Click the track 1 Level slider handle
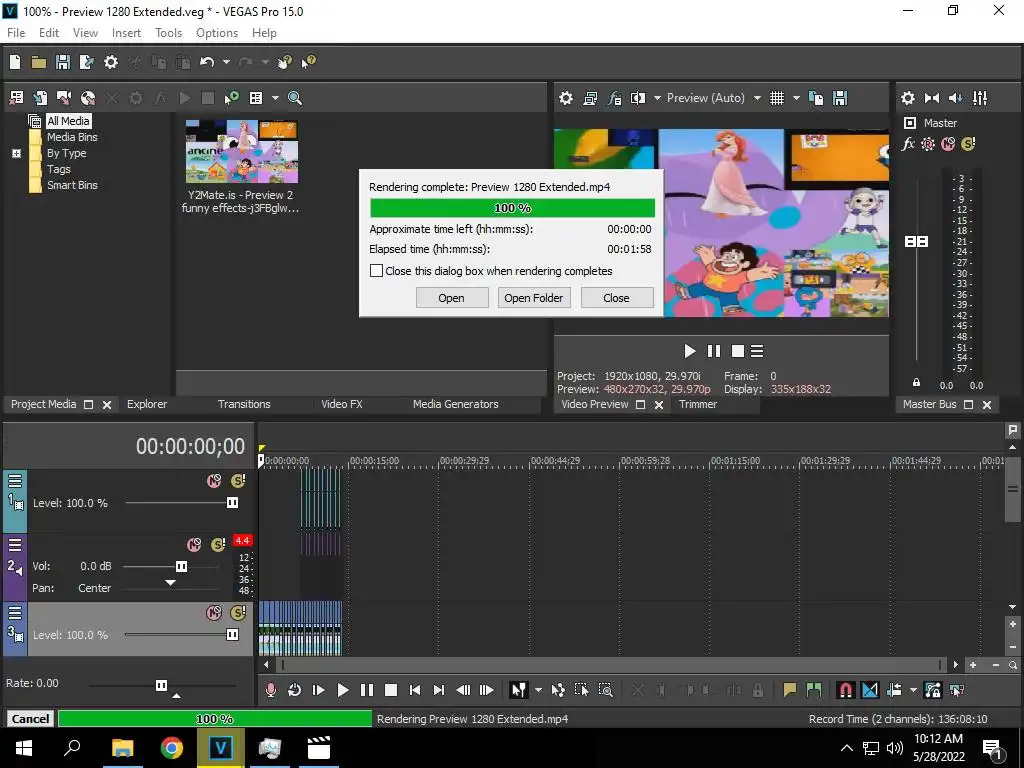 [232, 502]
